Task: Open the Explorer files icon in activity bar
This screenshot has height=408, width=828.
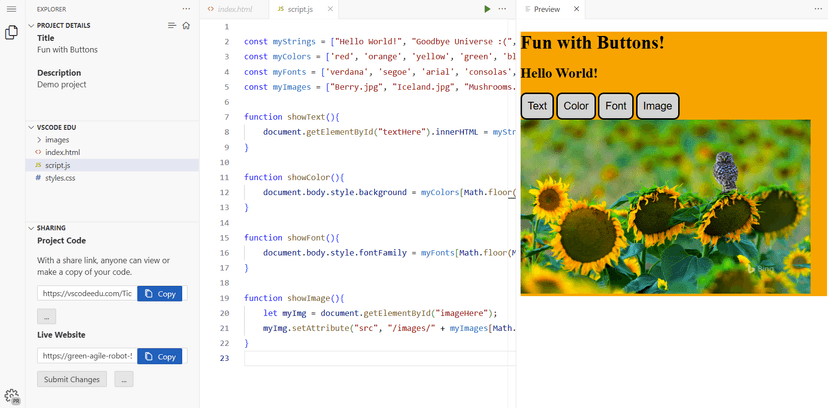Action: (x=11, y=33)
